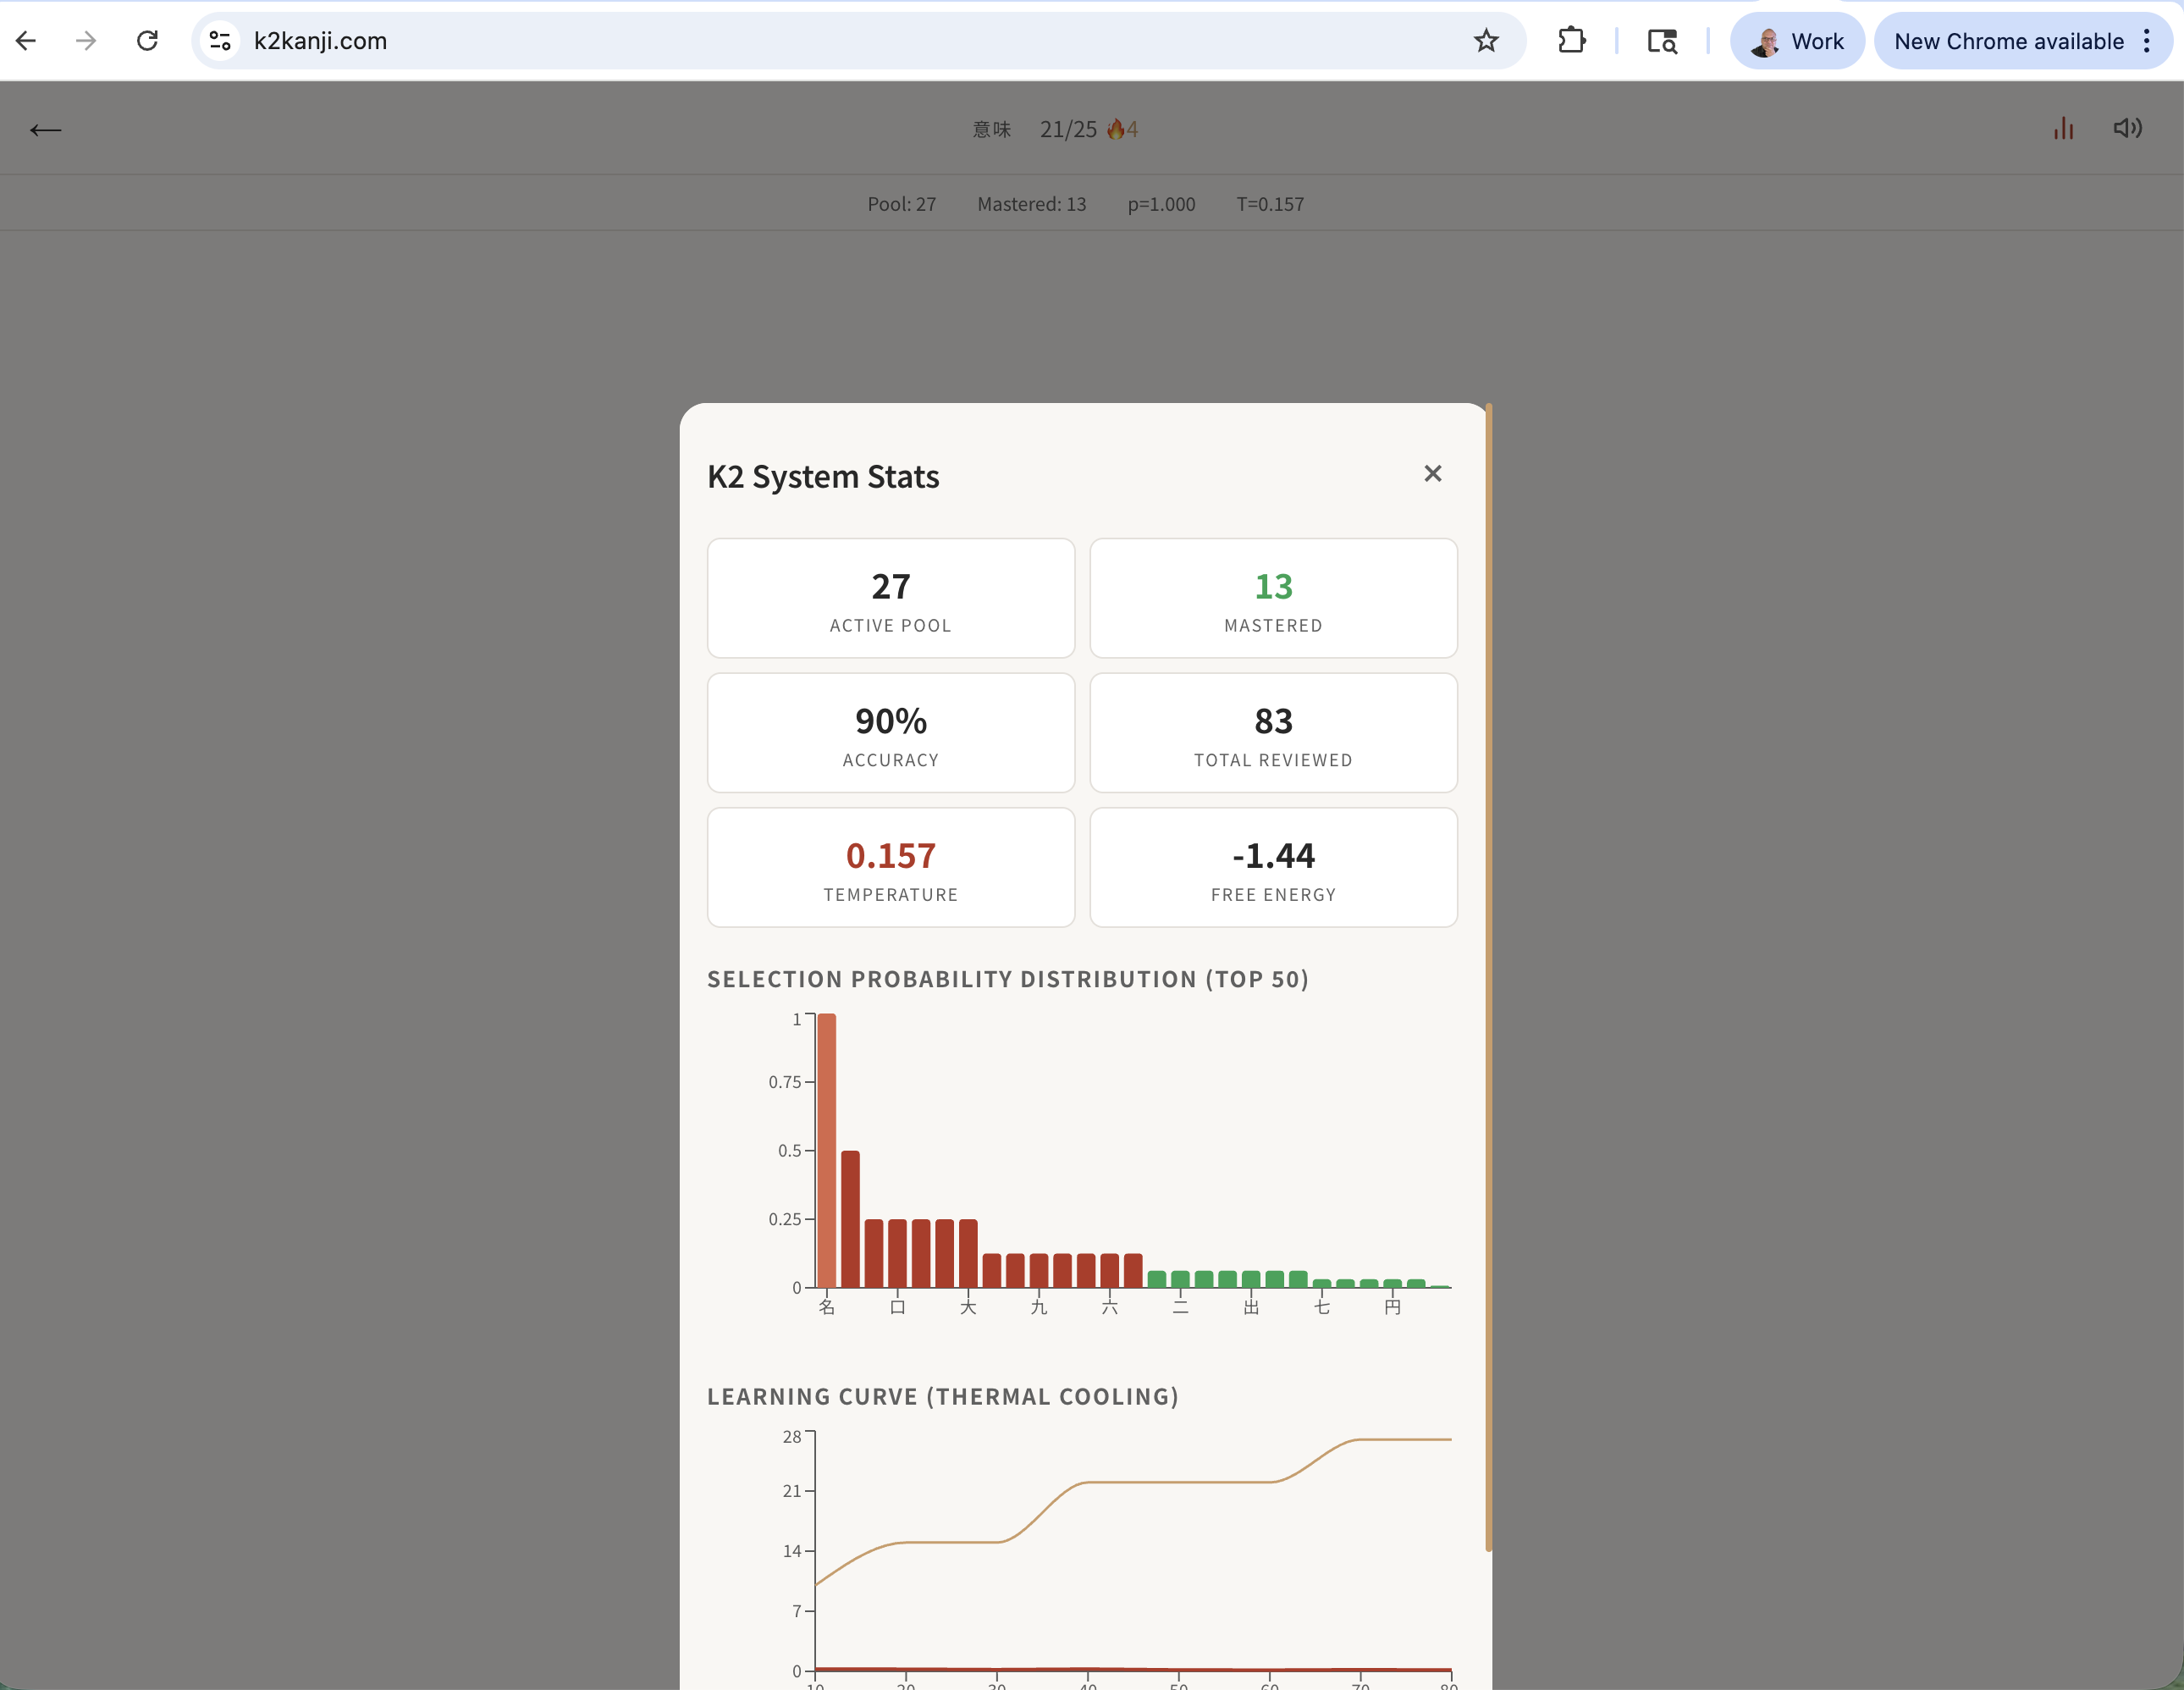
Task: Focus the k2kanji.com address bar
Action: [x=800, y=41]
